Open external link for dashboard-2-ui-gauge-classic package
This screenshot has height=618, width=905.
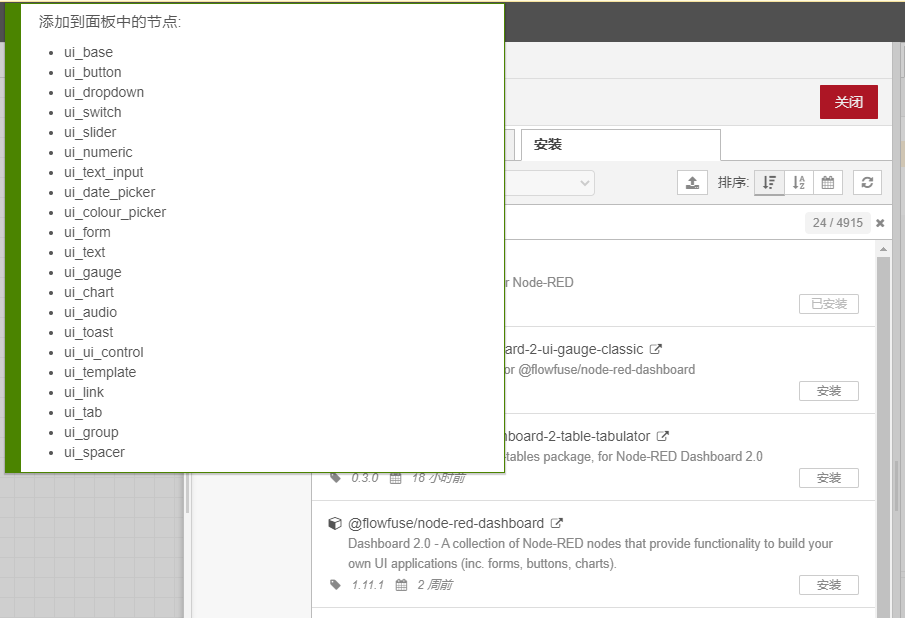[655, 348]
